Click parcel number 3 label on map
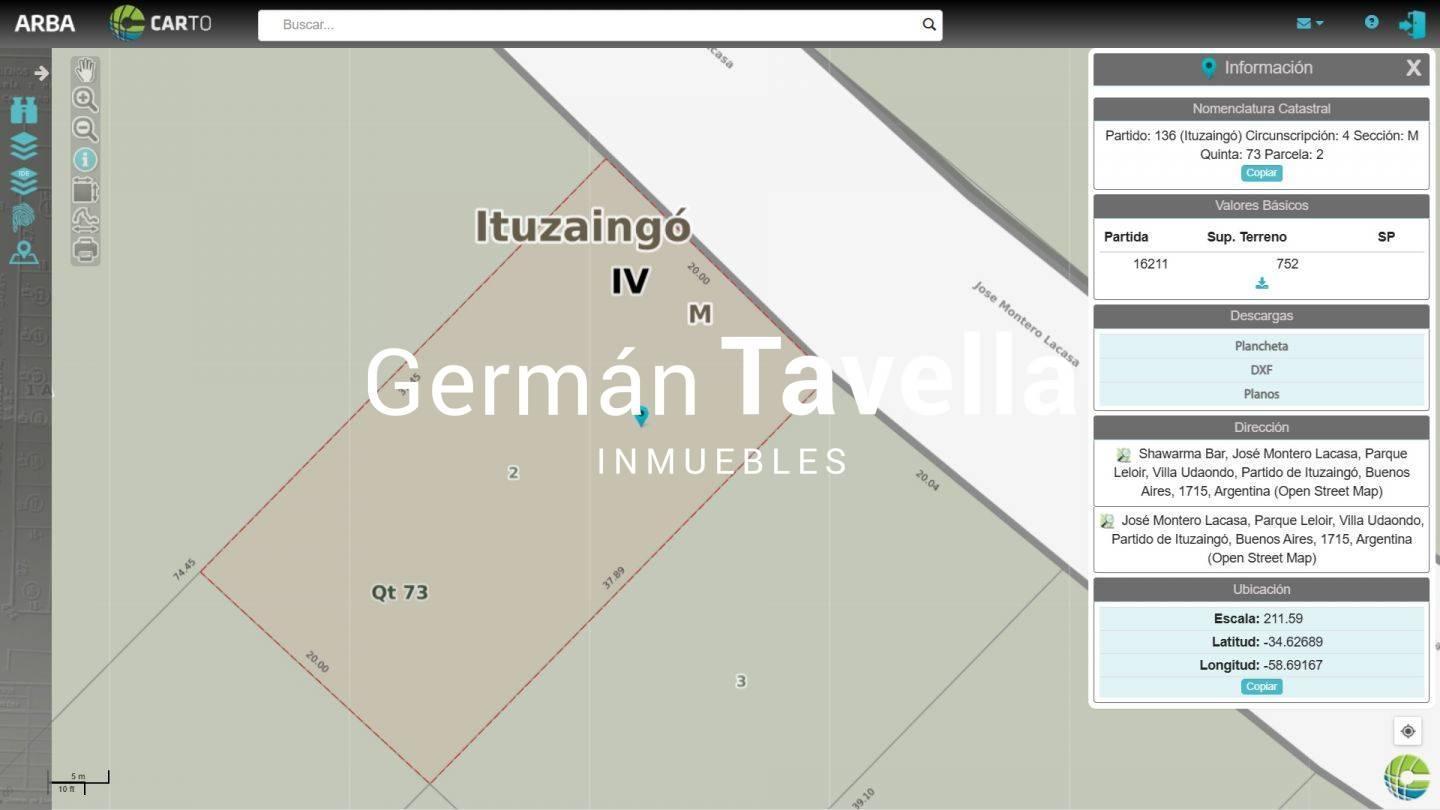Image resolution: width=1440 pixels, height=810 pixels. [741, 681]
